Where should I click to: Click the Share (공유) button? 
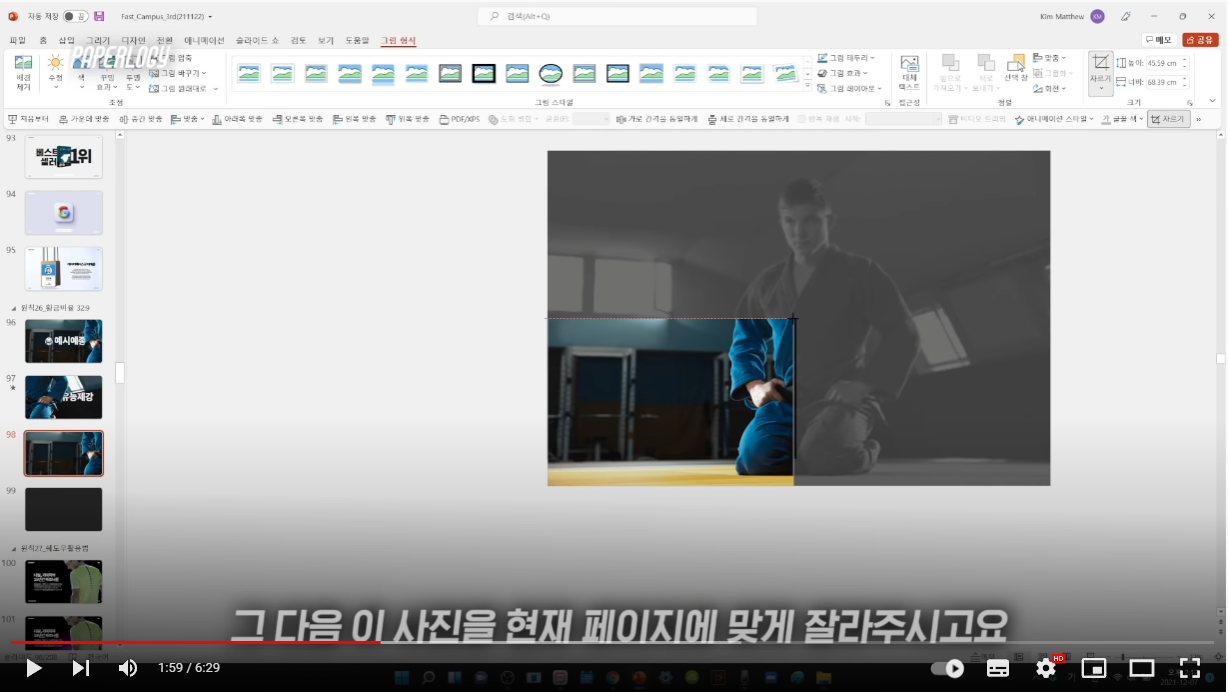pos(1200,40)
